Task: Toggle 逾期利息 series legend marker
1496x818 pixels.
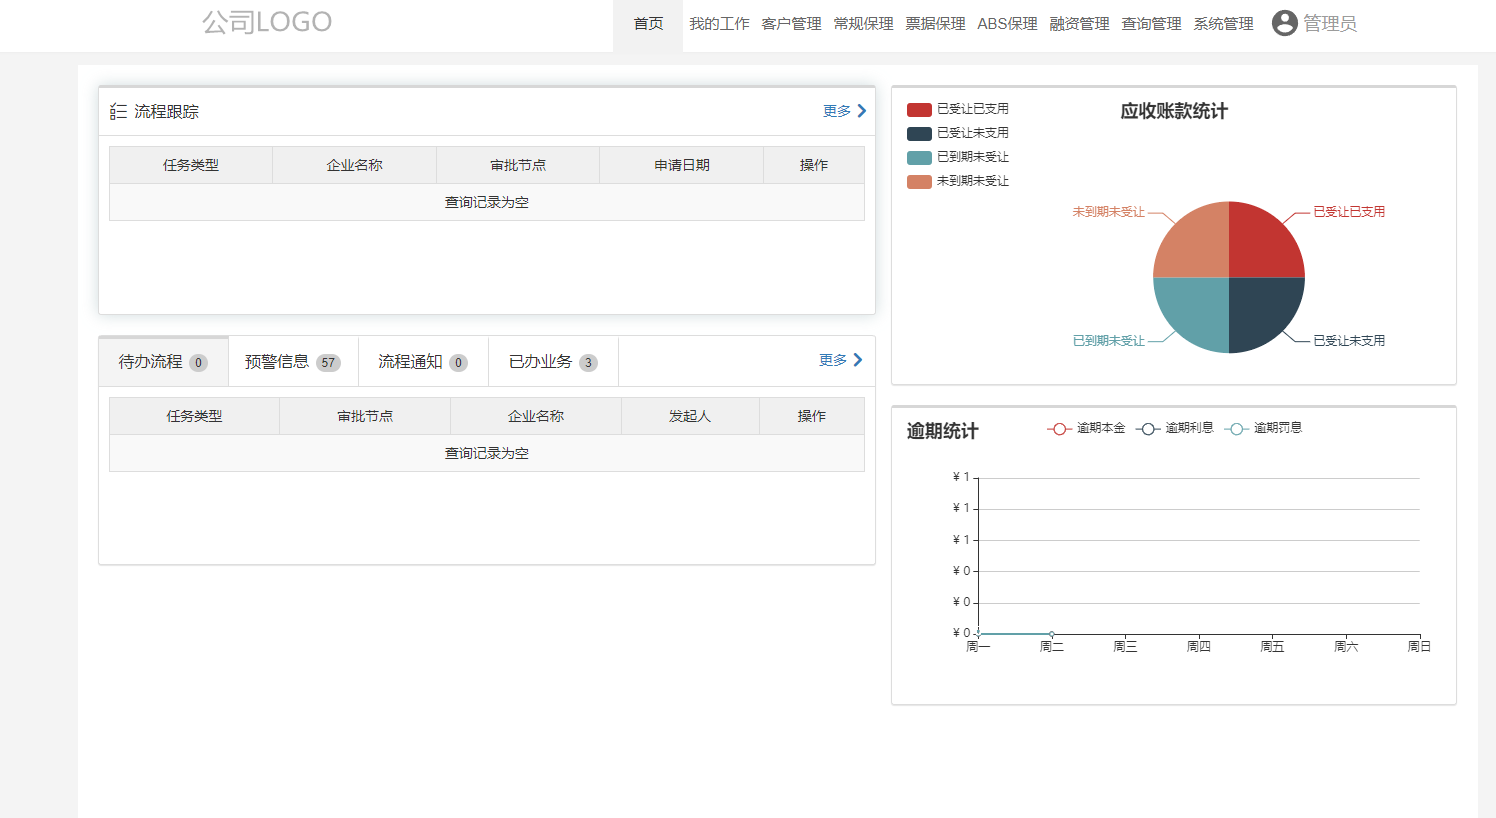Action: point(1148,428)
